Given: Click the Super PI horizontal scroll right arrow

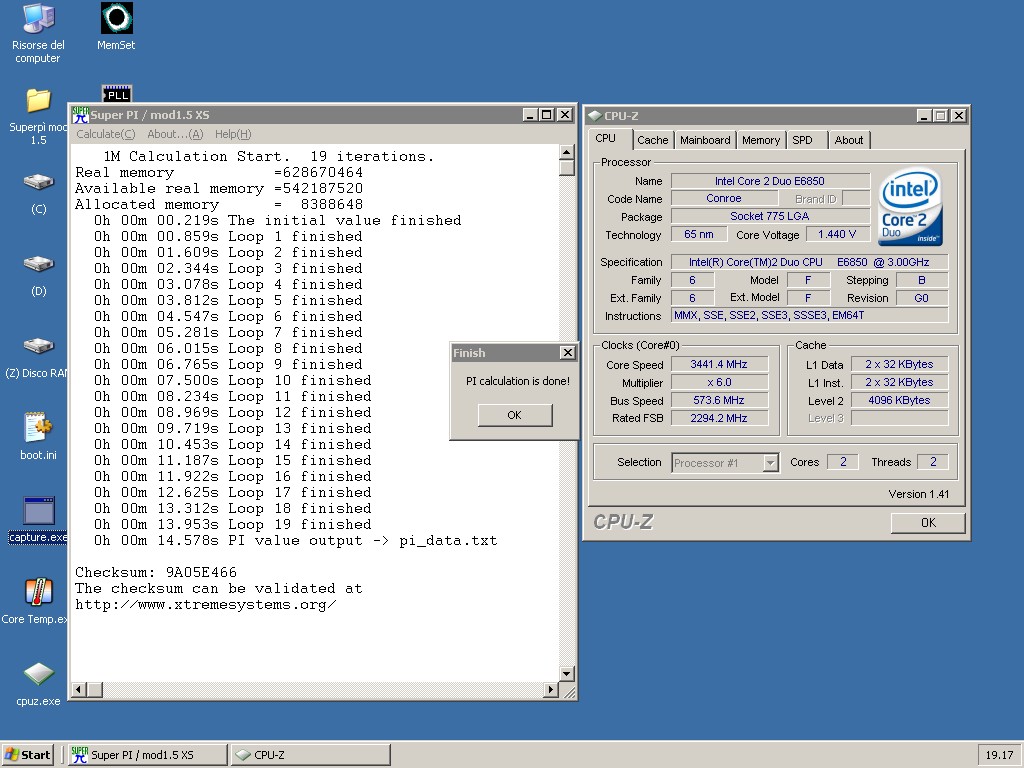Looking at the screenshot, I should [551, 690].
